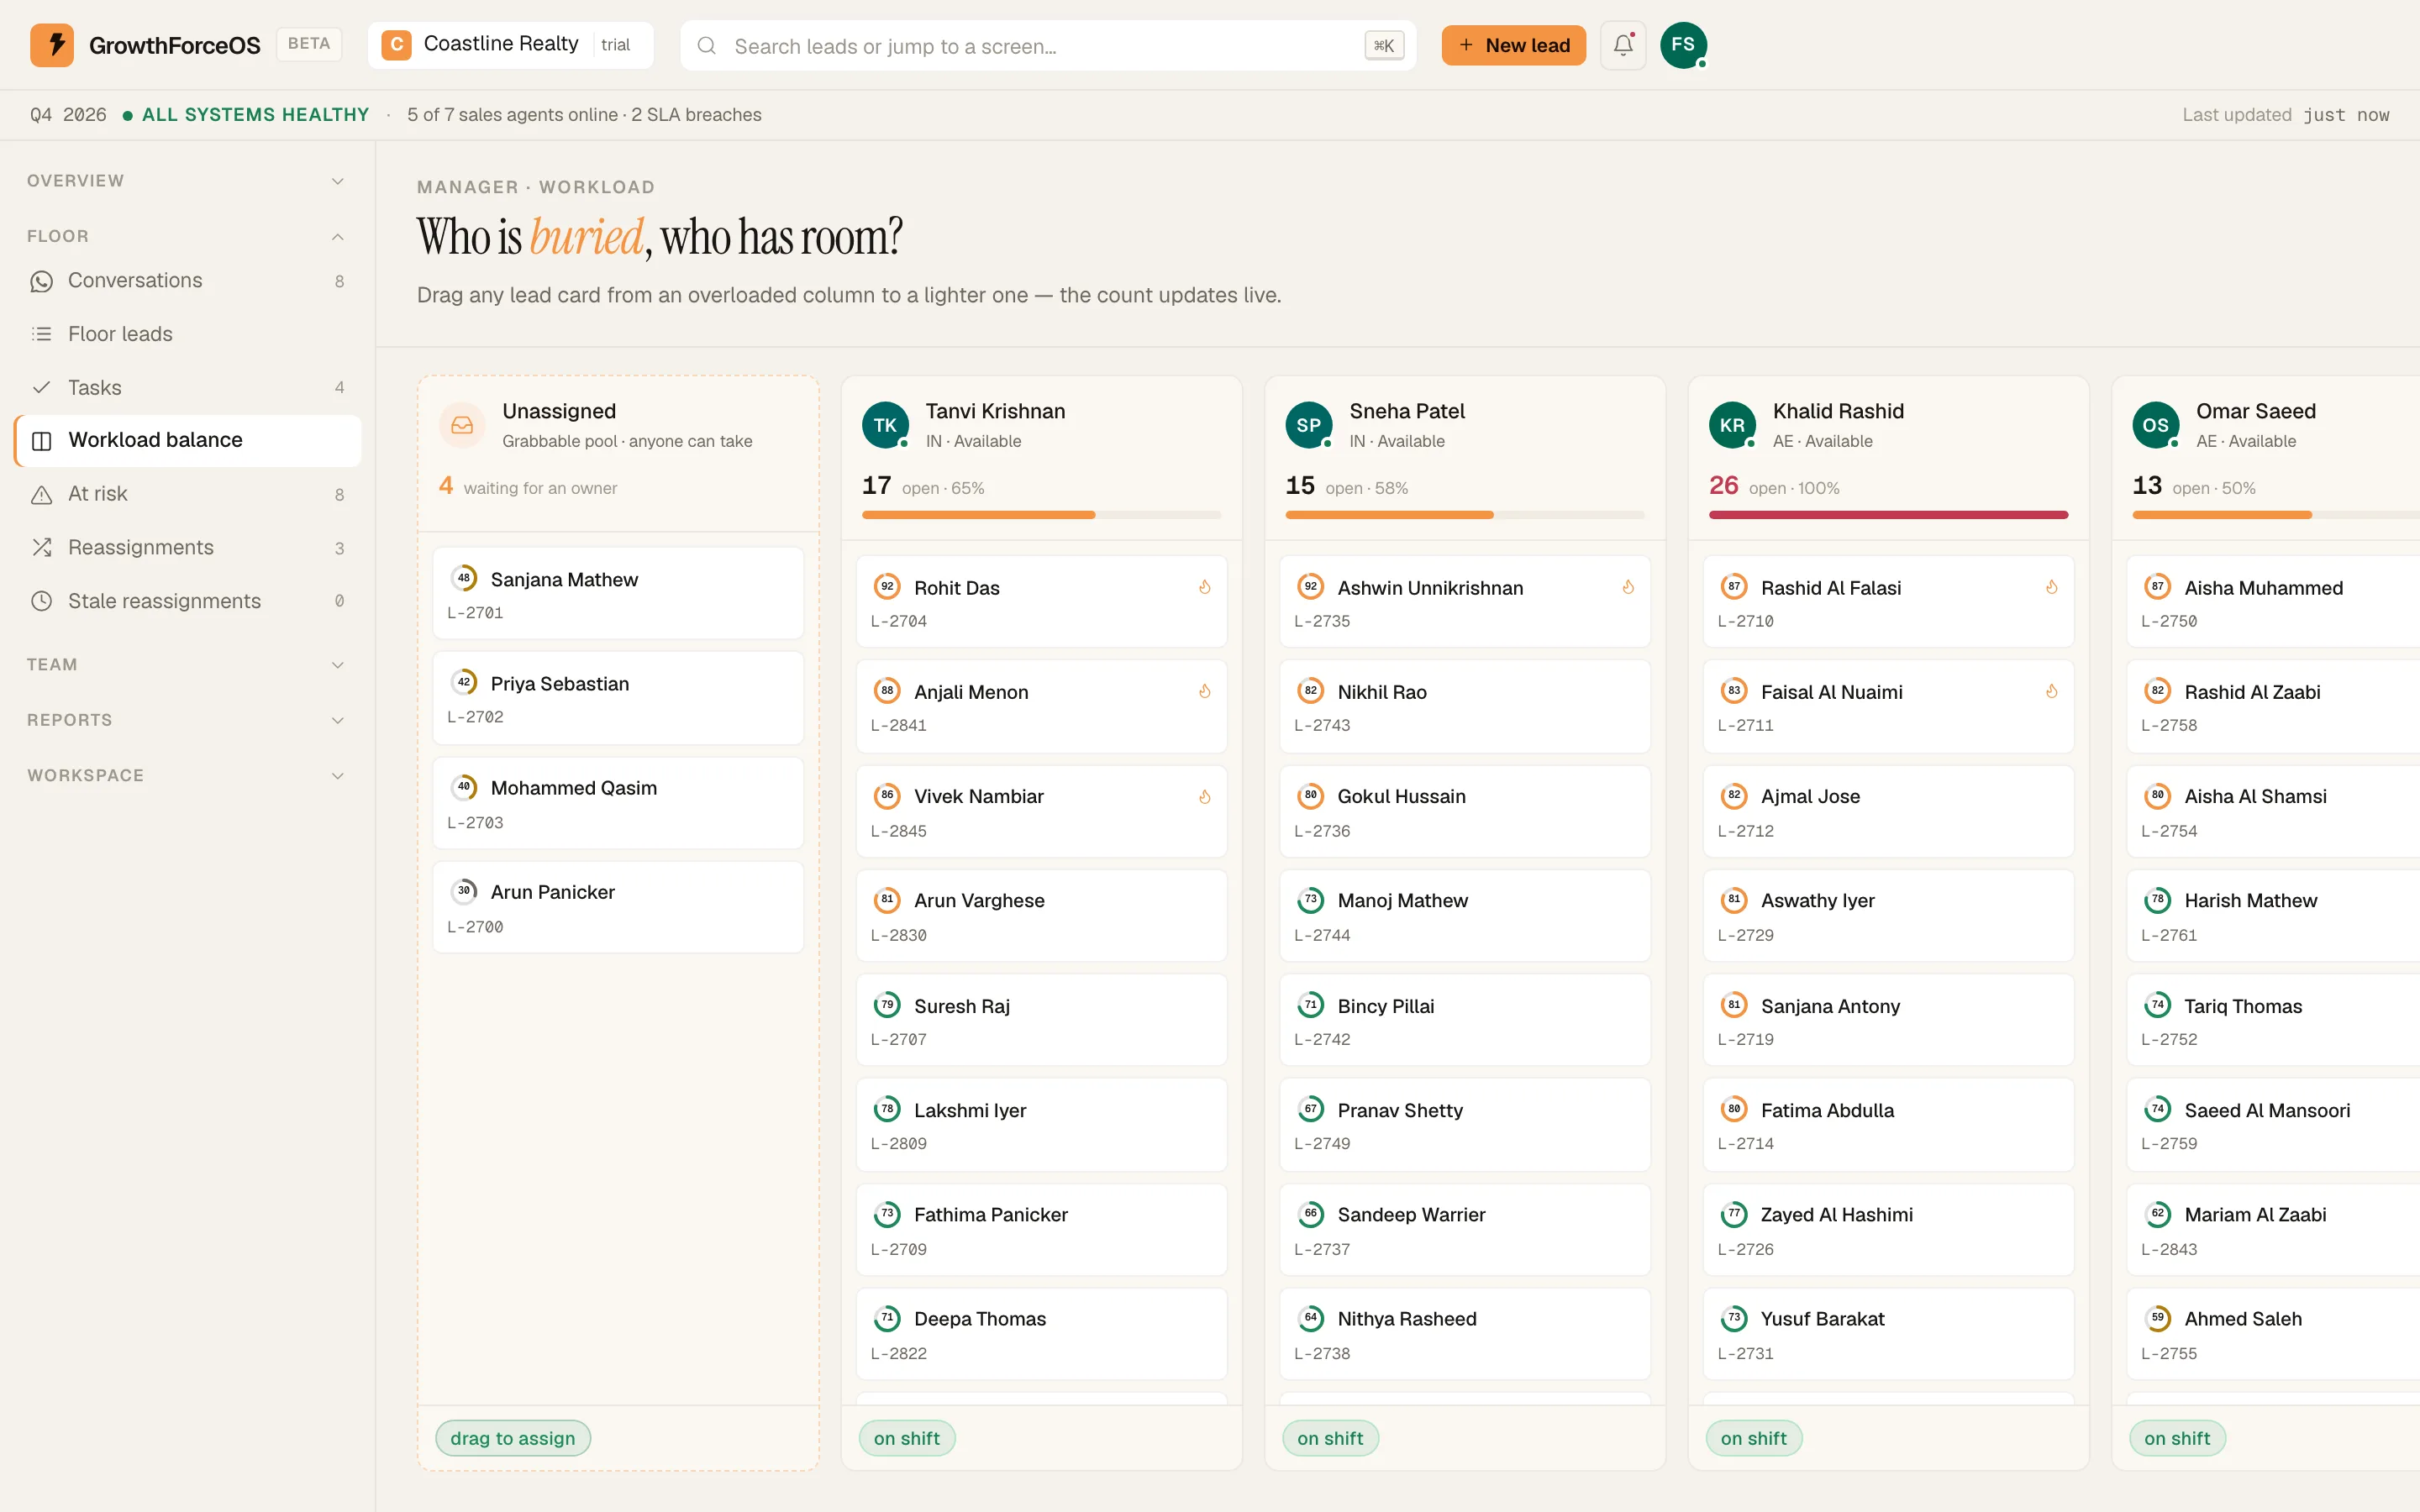This screenshot has width=2420, height=1512.
Task: Click Khalid Rashid's KR avatar
Action: pyautogui.click(x=1732, y=425)
